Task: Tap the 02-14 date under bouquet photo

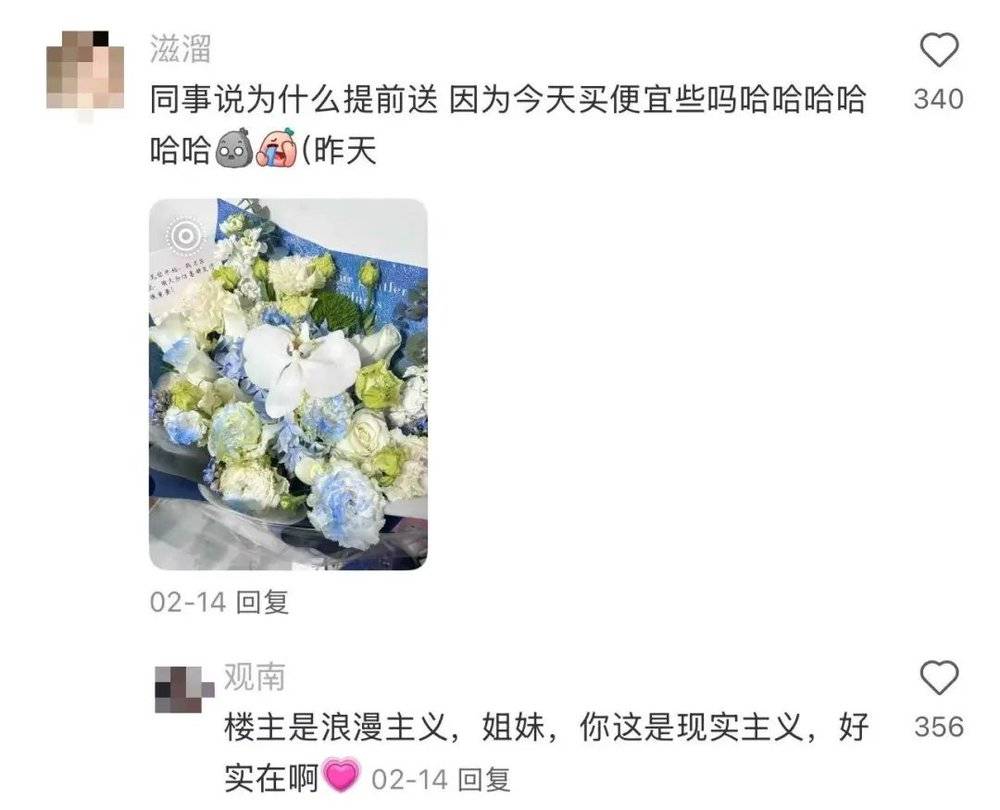Action: click(188, 602)
